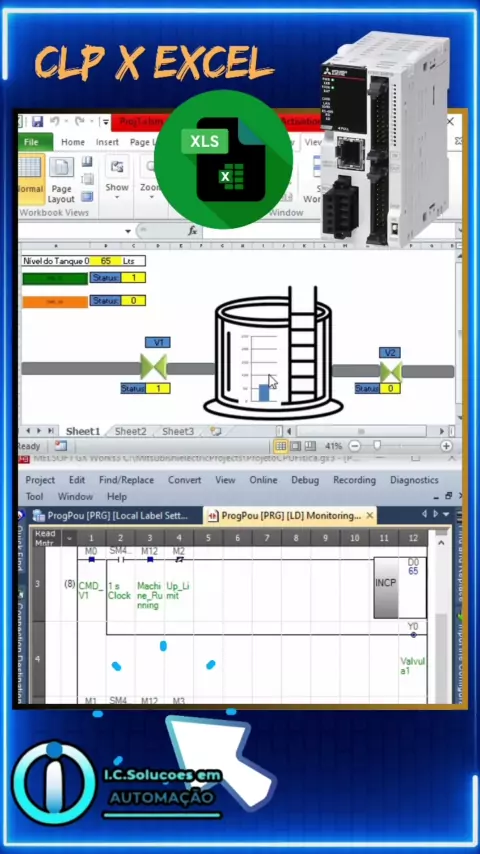Click the insert new sheet tab icon

[216, 431]
